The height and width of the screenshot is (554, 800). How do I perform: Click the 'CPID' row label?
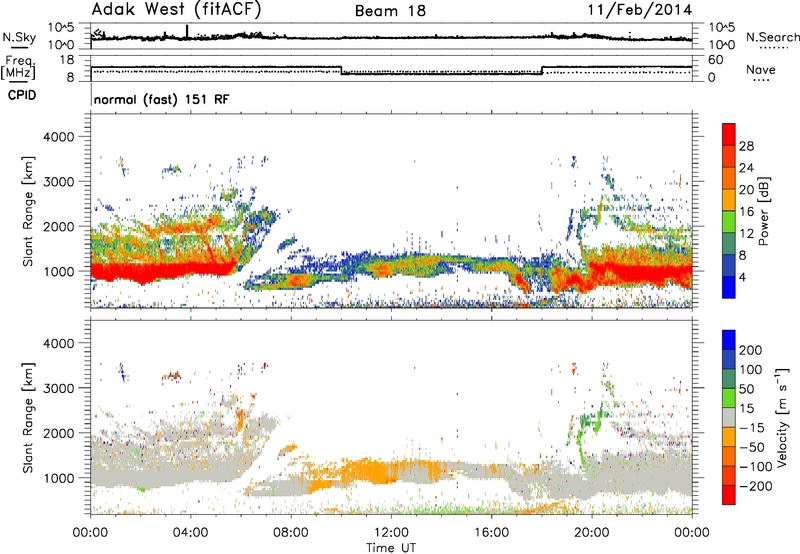[x=22, y=95]
